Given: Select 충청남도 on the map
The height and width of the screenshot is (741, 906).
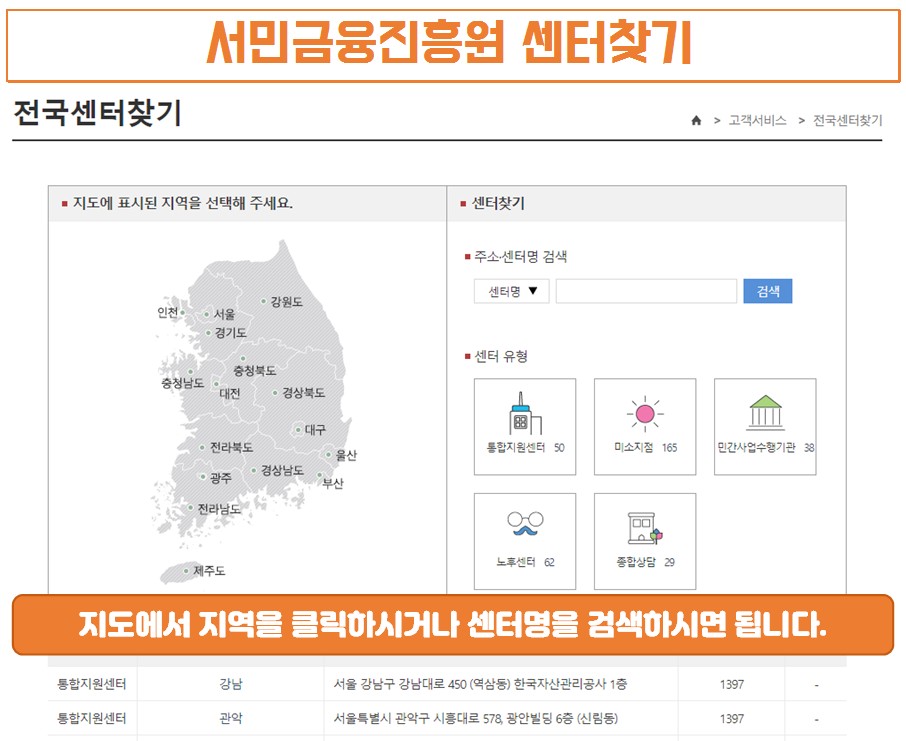Looking at the screenshot, I should coord(183,383).
